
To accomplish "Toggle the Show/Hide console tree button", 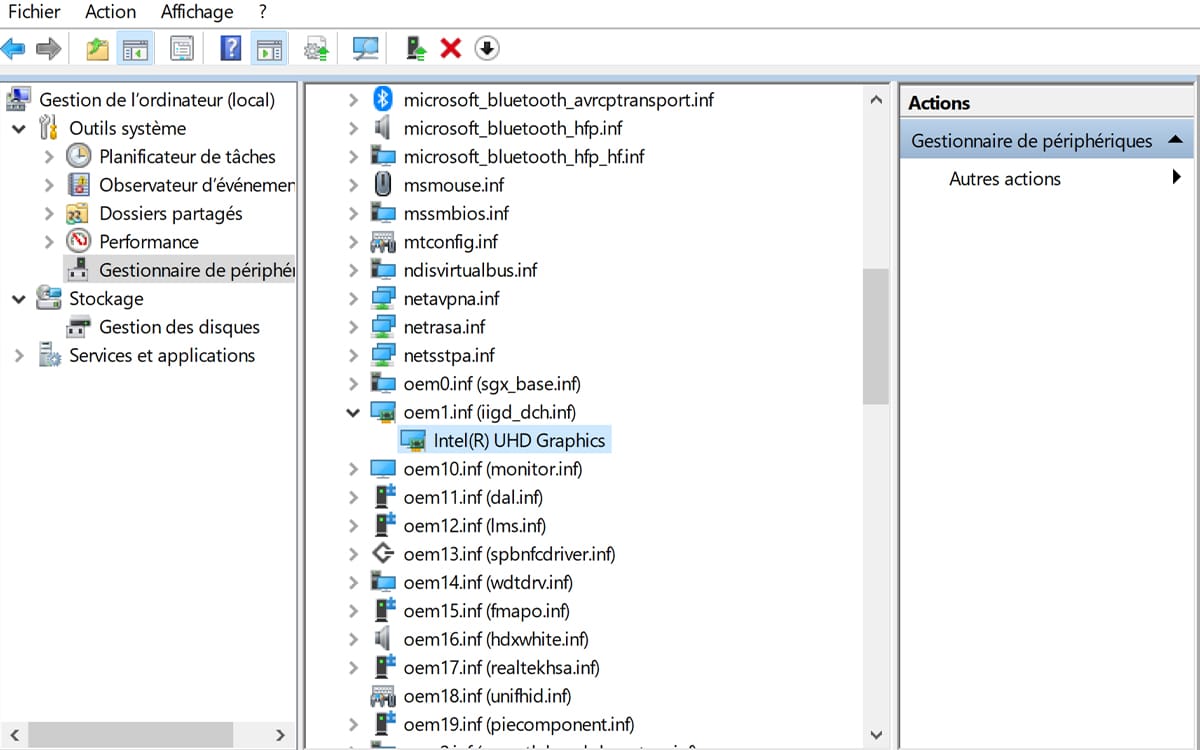I will [x=135, y=47].
